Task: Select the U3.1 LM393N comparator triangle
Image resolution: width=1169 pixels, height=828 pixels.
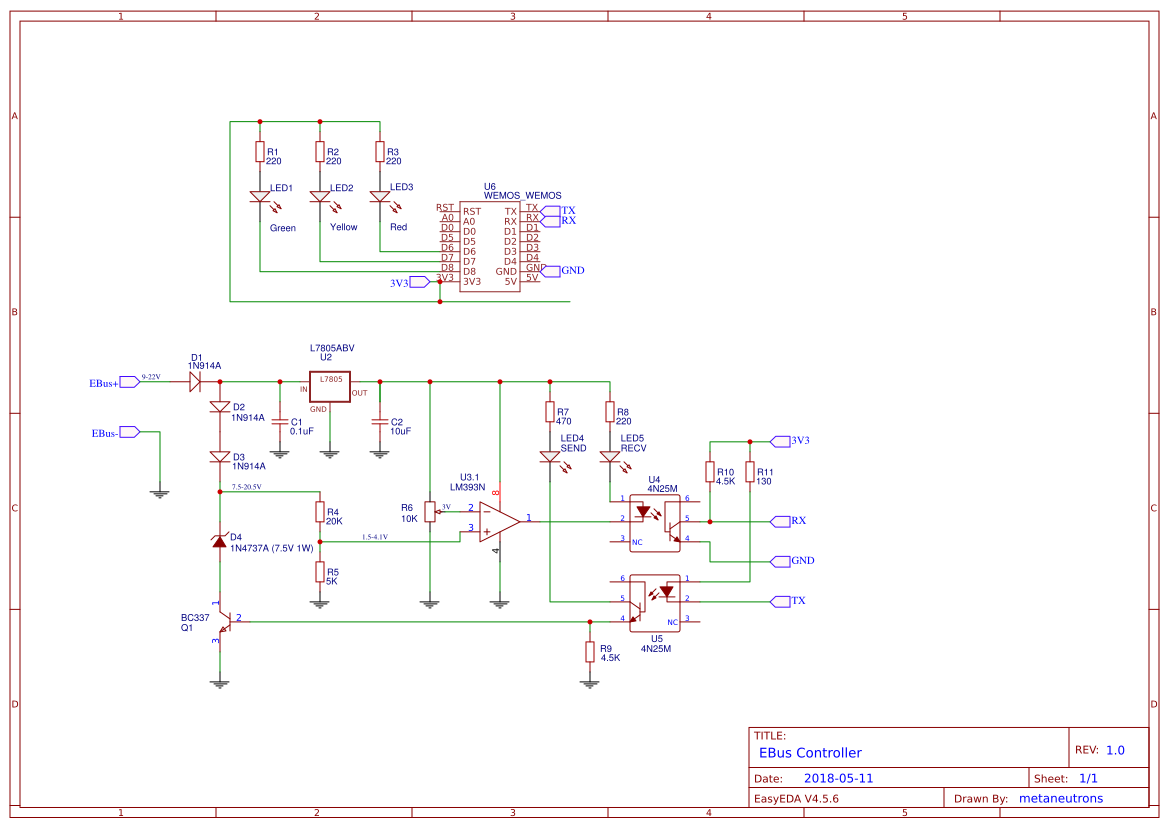Action: (x=498, y=522)
